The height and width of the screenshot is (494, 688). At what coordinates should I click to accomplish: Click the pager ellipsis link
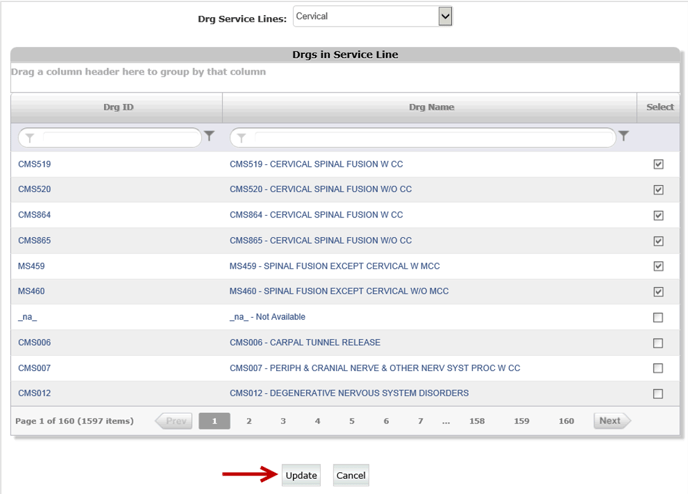click(x=446, y=422)
